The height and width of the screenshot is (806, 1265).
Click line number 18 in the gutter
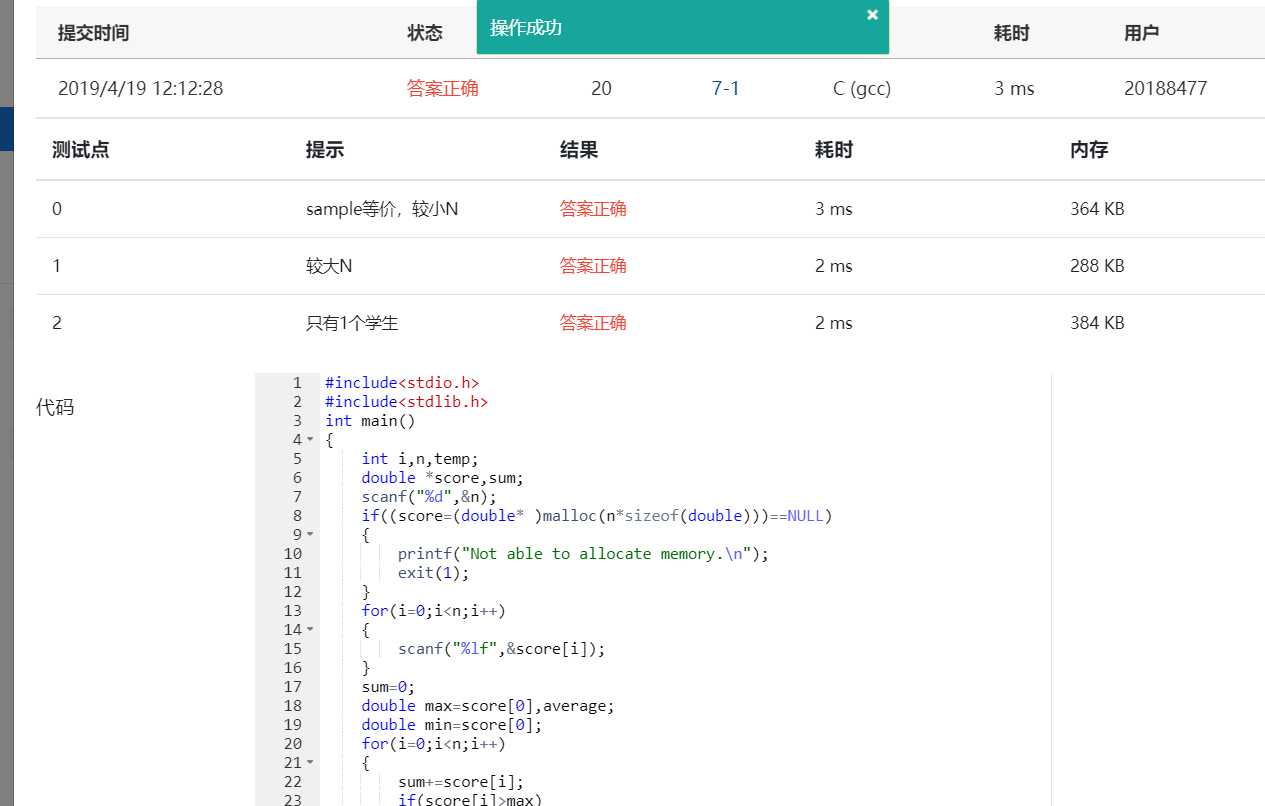click(292, 706)
